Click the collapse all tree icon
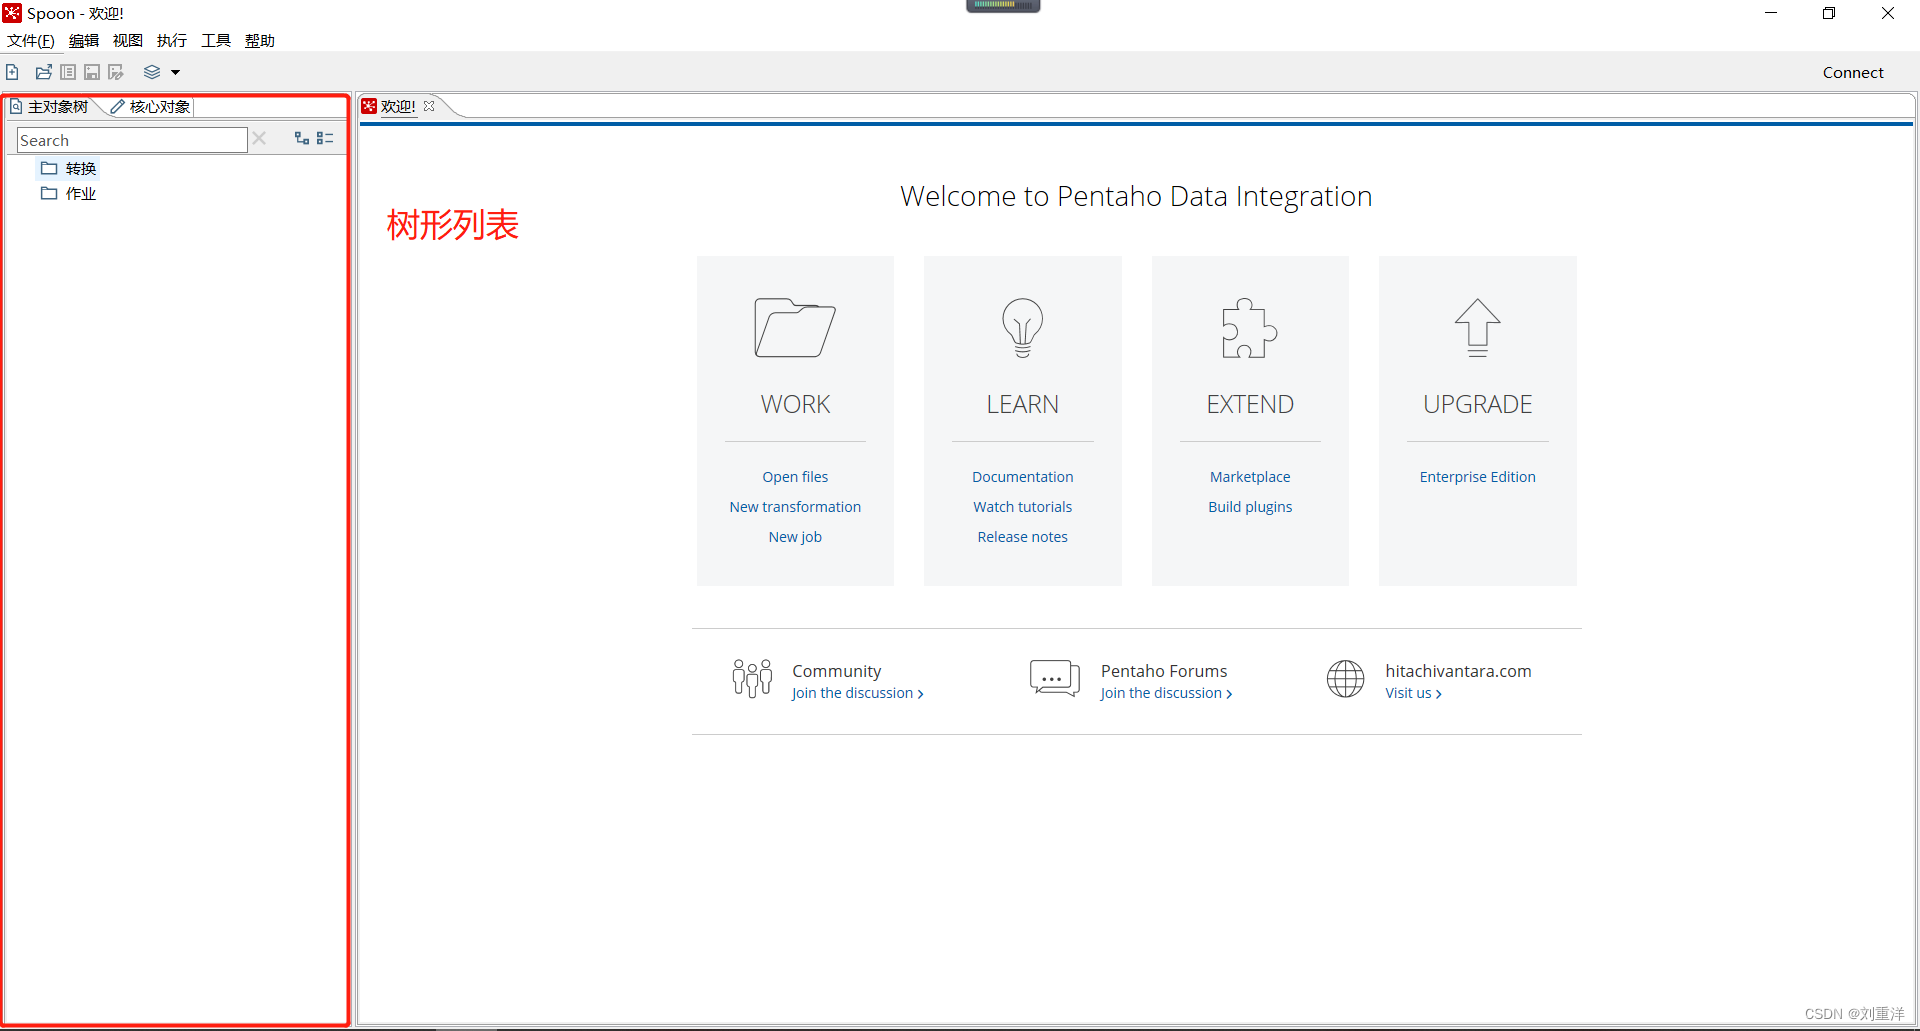1920x1031 pixels. [325, 138]
